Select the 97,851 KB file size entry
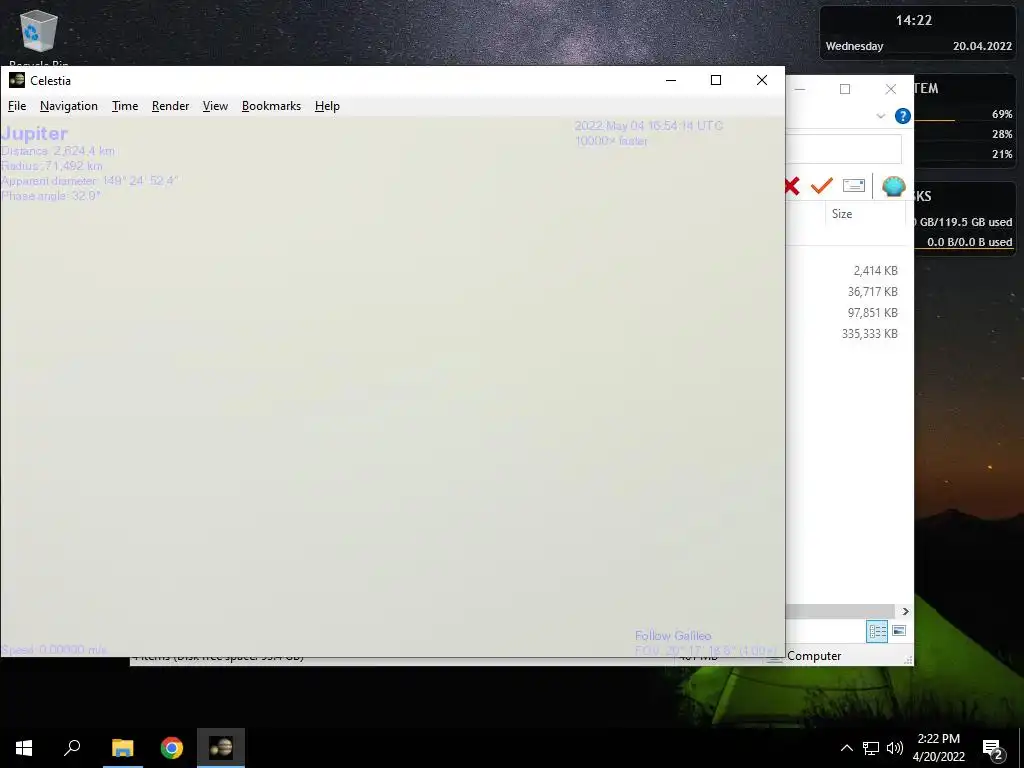 coord(872,312)
